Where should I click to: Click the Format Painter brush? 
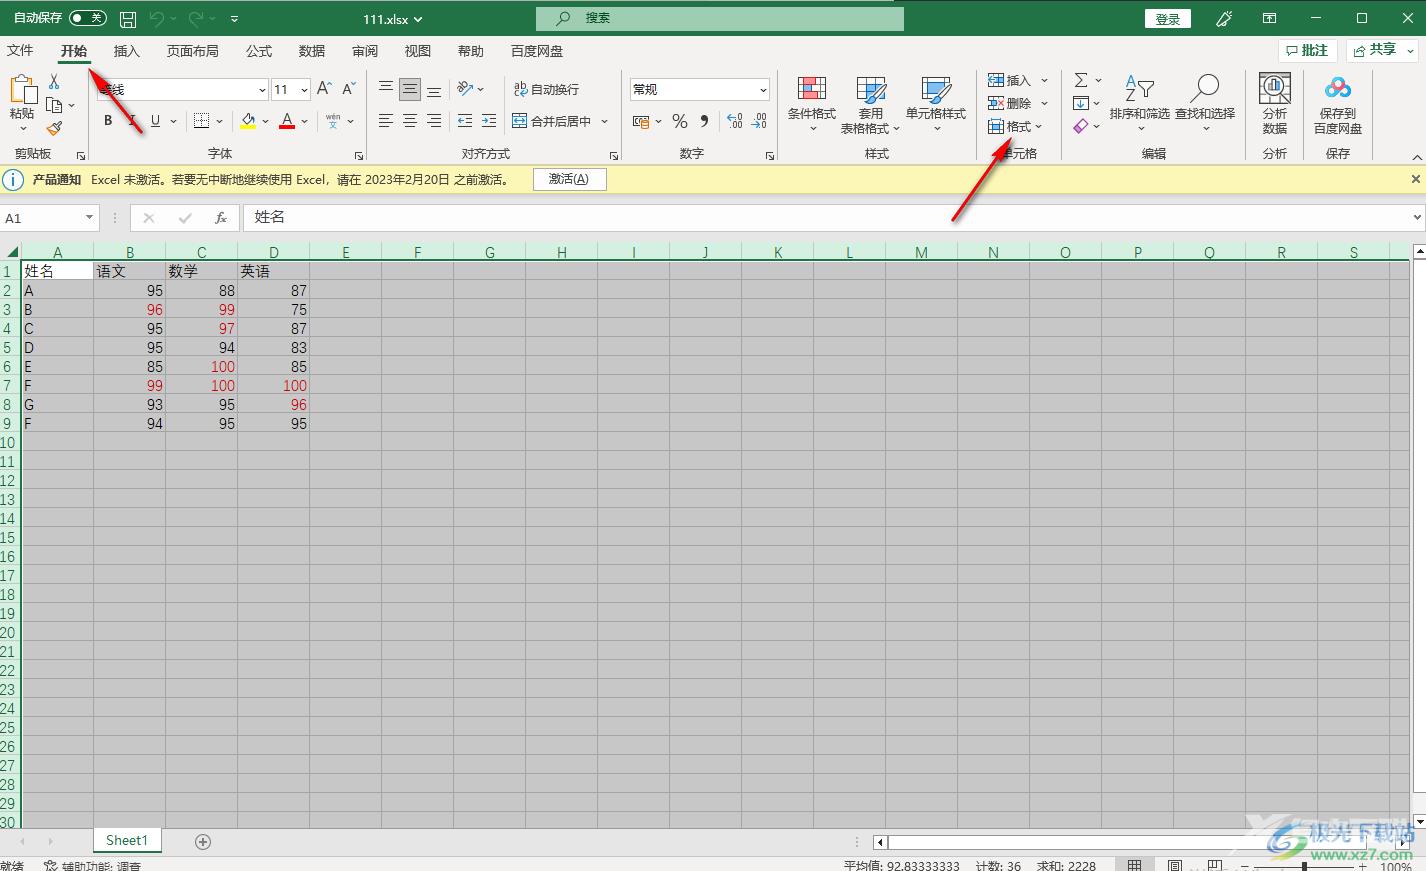tap(54, 128)
